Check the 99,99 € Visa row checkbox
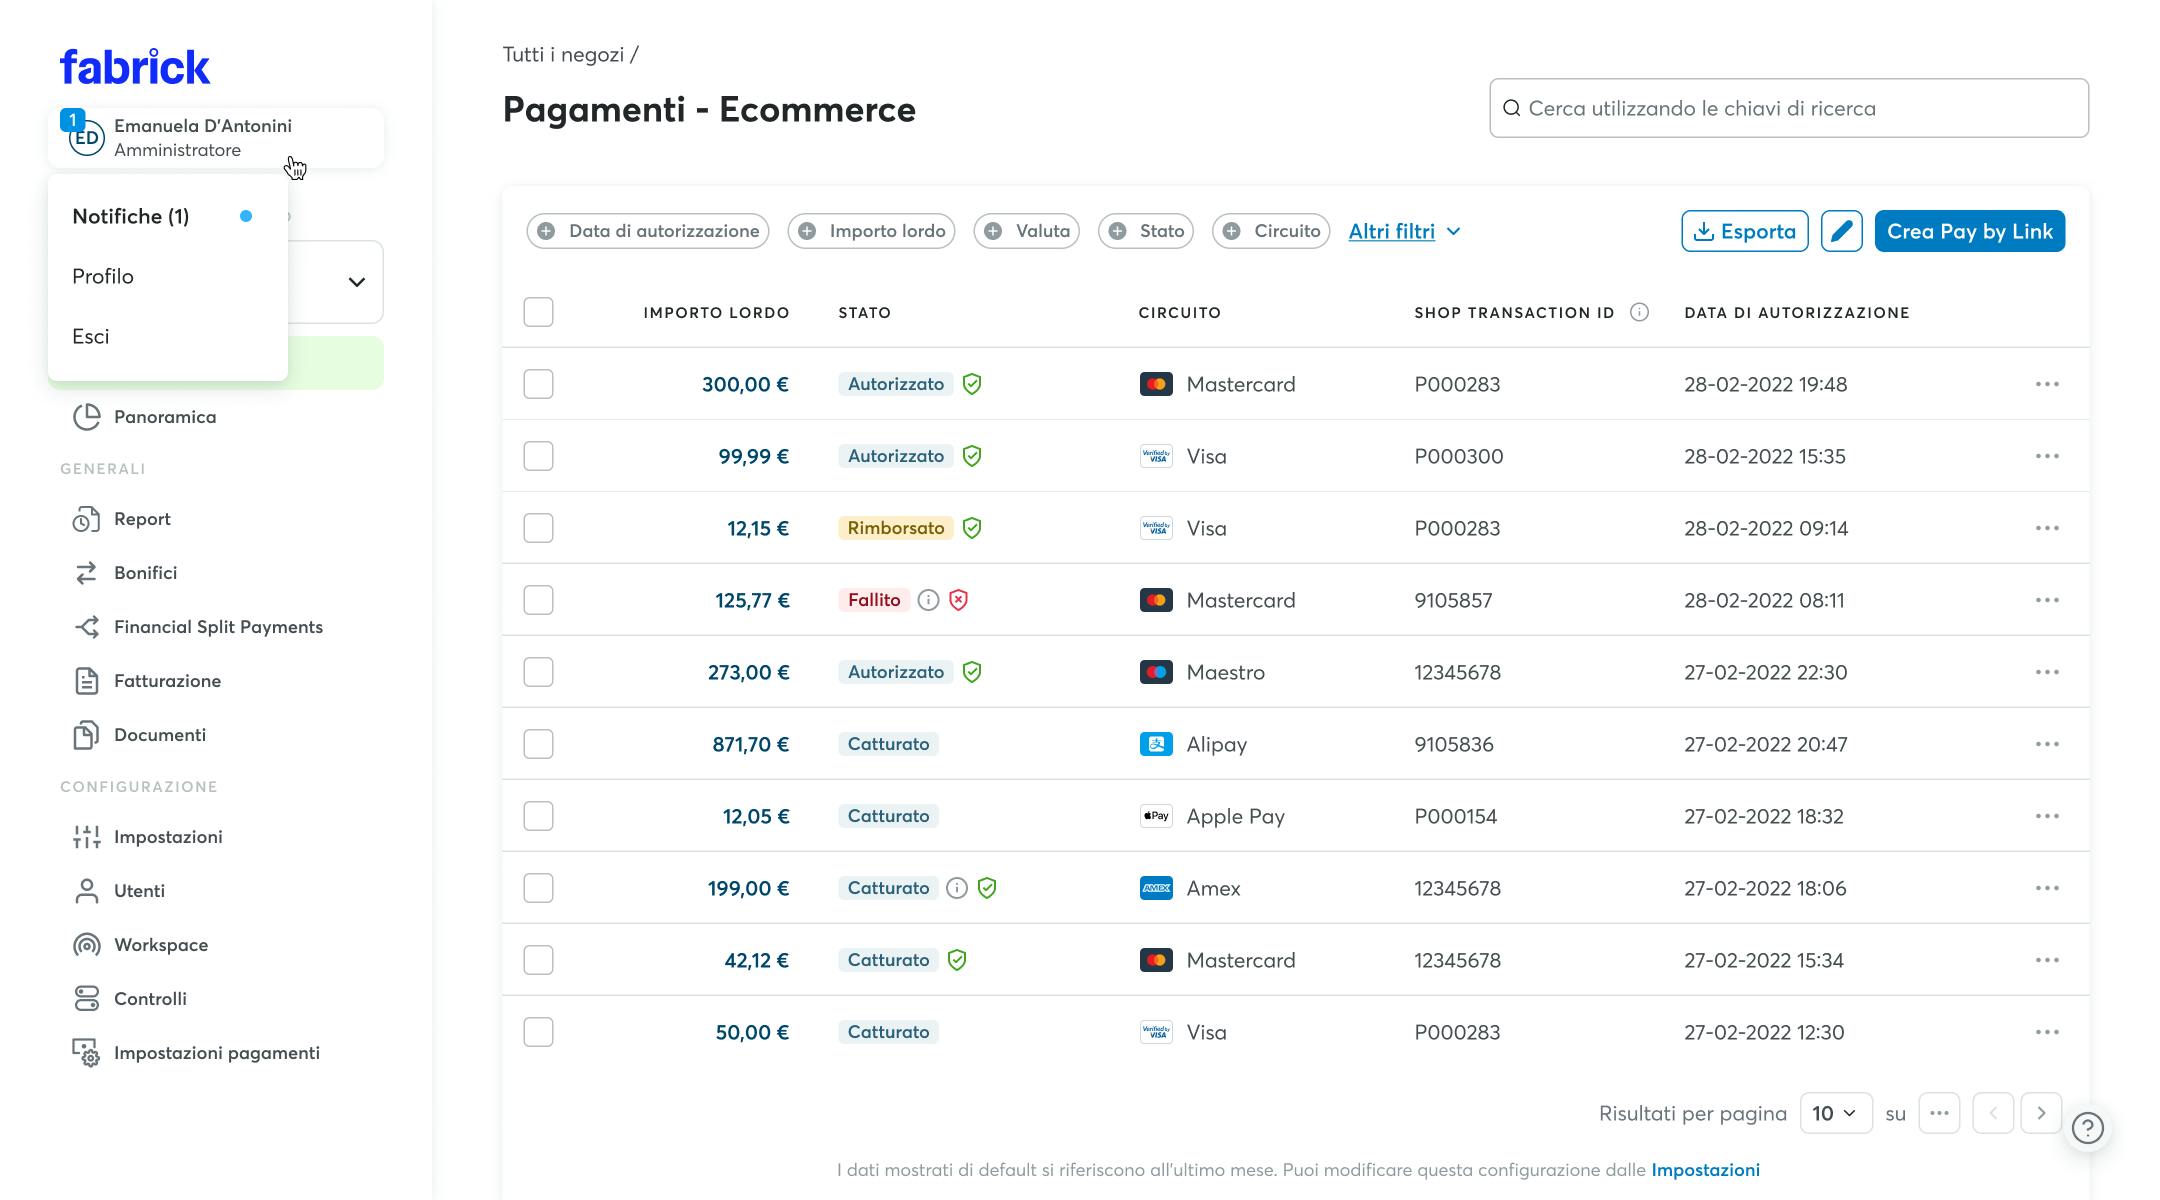 [x=538, y=456]
